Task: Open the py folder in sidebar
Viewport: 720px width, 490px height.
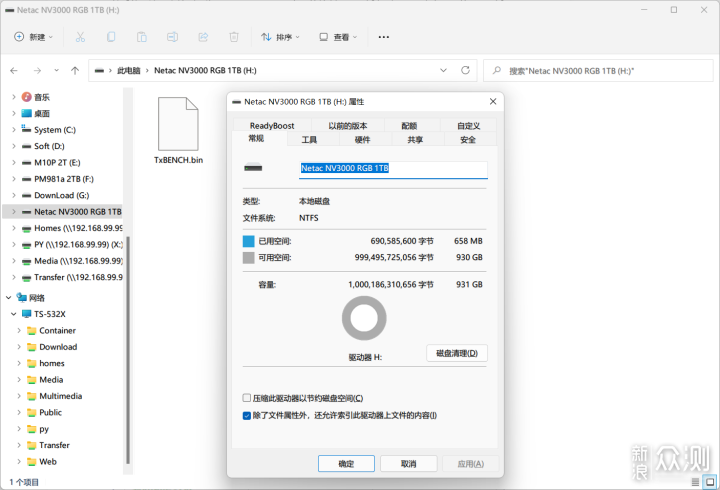Action: 44,429
